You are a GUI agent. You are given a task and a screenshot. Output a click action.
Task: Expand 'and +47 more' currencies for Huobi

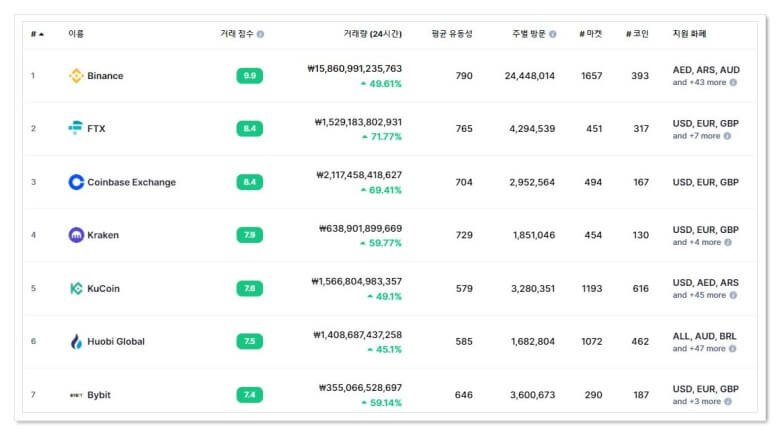click(699, 349)
